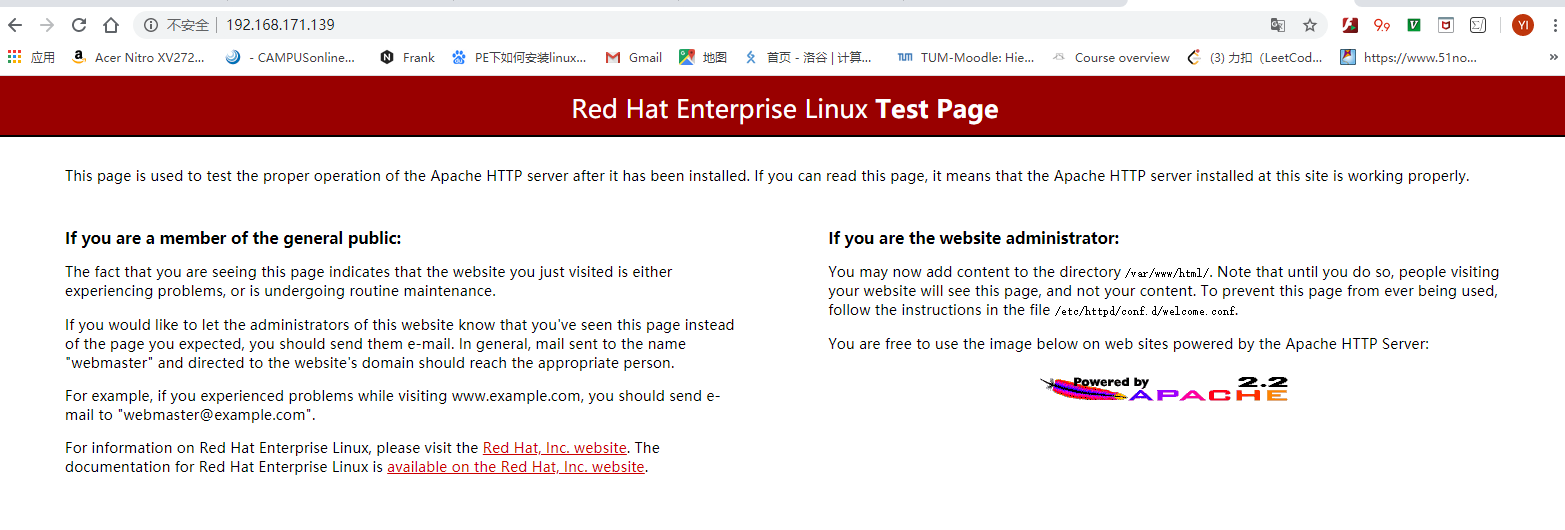Click 'If you are the website administrator:' heading
The width and height of the screenshot is (1565, 530).
pyautogui.click(x=974, y=238)
